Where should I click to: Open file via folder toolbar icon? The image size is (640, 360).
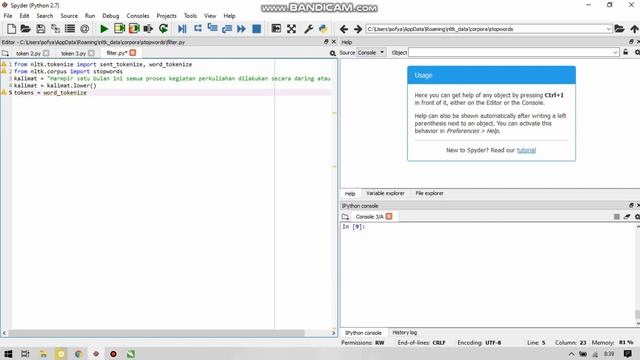[26, 29]
